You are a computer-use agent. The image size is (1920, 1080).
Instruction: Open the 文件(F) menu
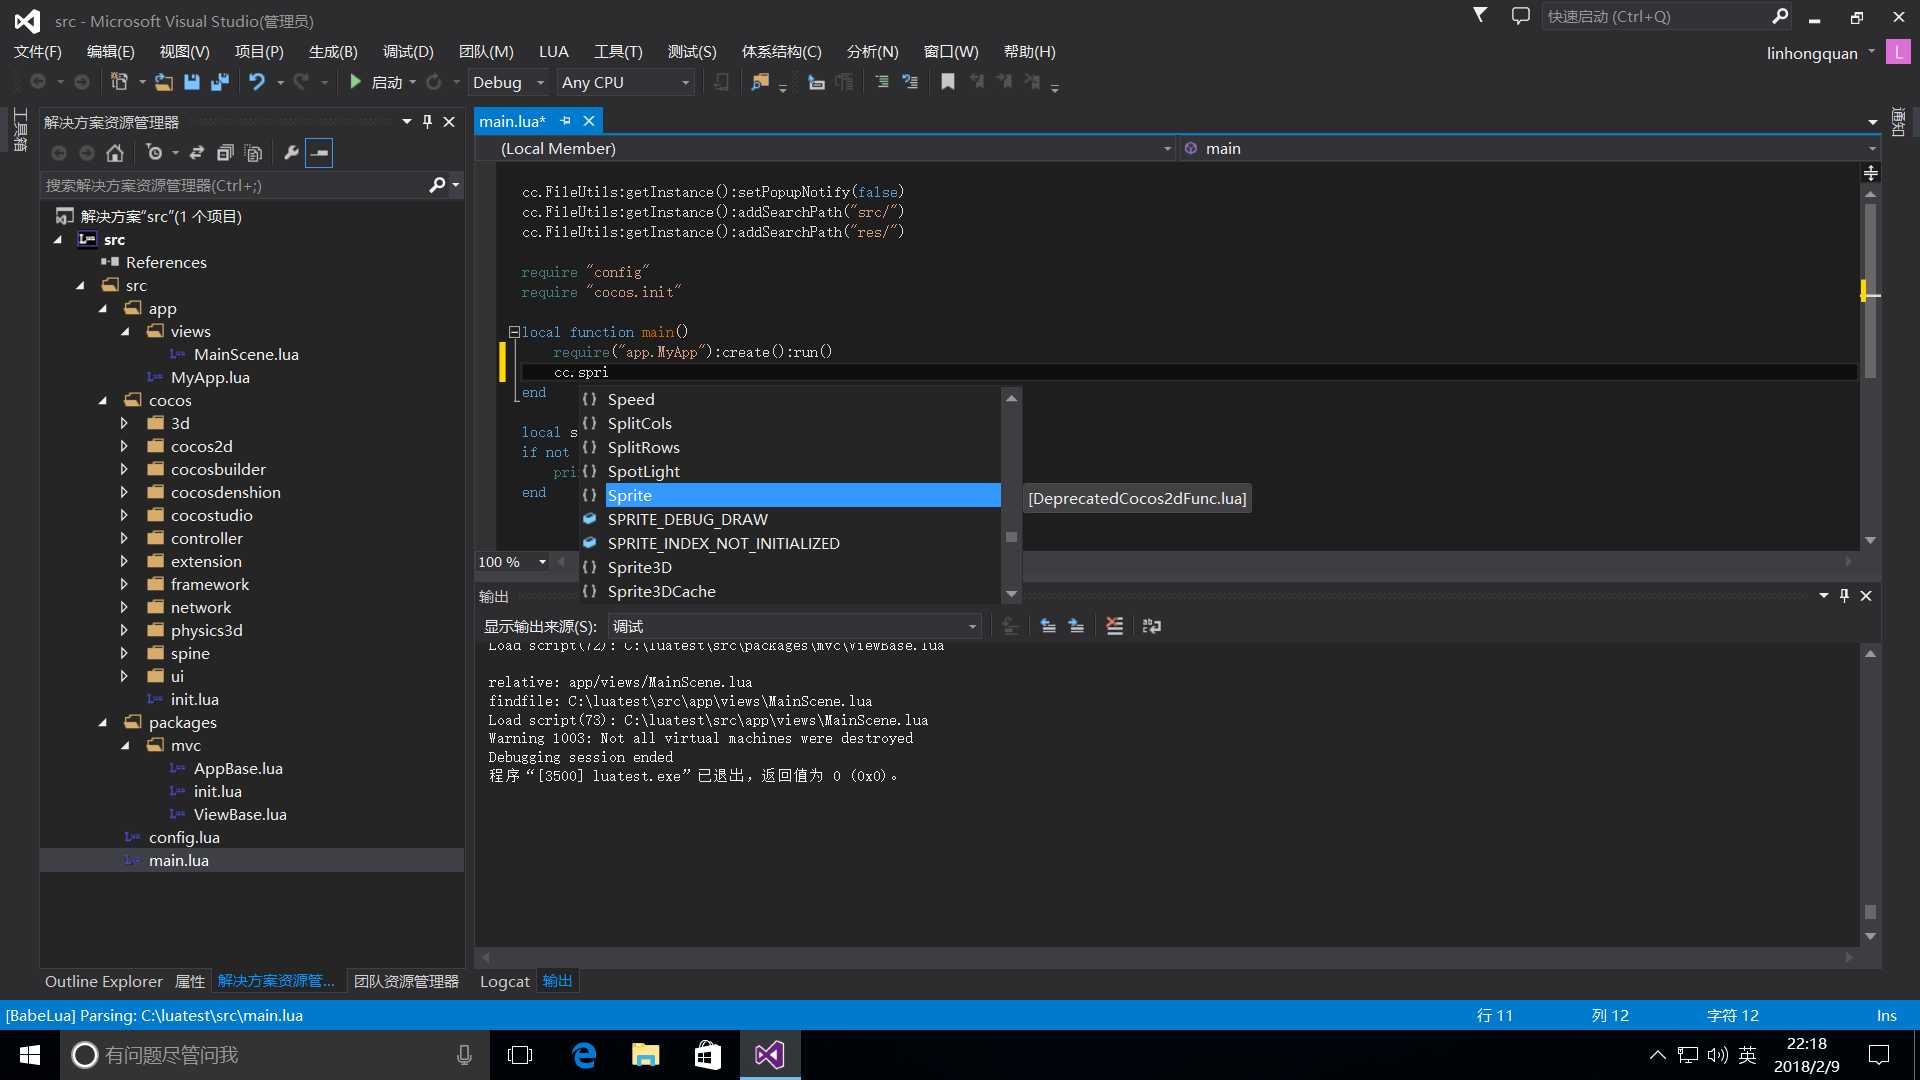point(38,52)
